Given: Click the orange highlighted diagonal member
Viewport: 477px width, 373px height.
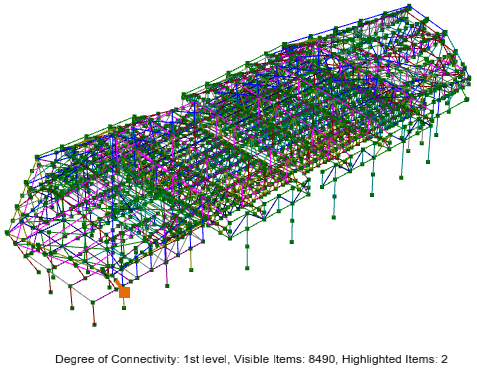Looking at the screenshot, I should [x=118, y=283].
